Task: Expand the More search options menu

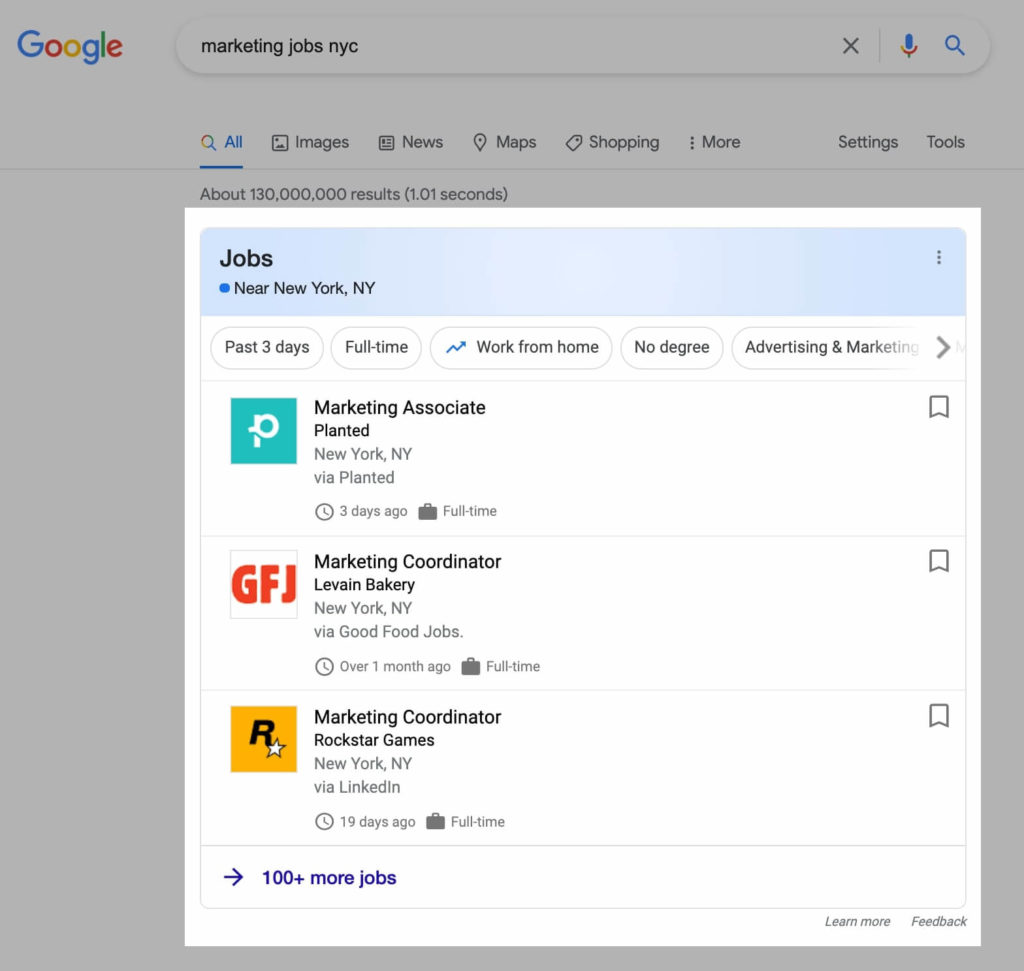Action: tap(714, 142)
